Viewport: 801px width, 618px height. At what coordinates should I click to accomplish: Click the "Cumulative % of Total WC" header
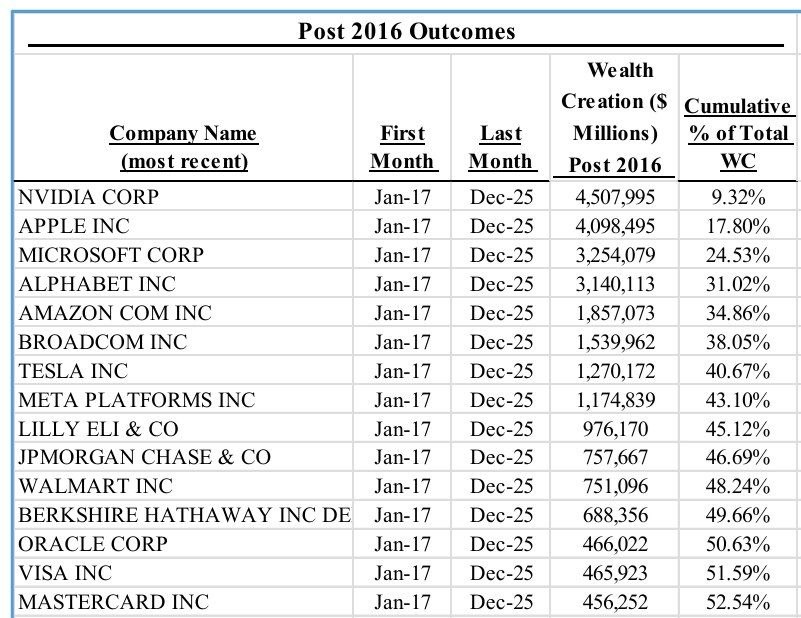tap(737, 132)
